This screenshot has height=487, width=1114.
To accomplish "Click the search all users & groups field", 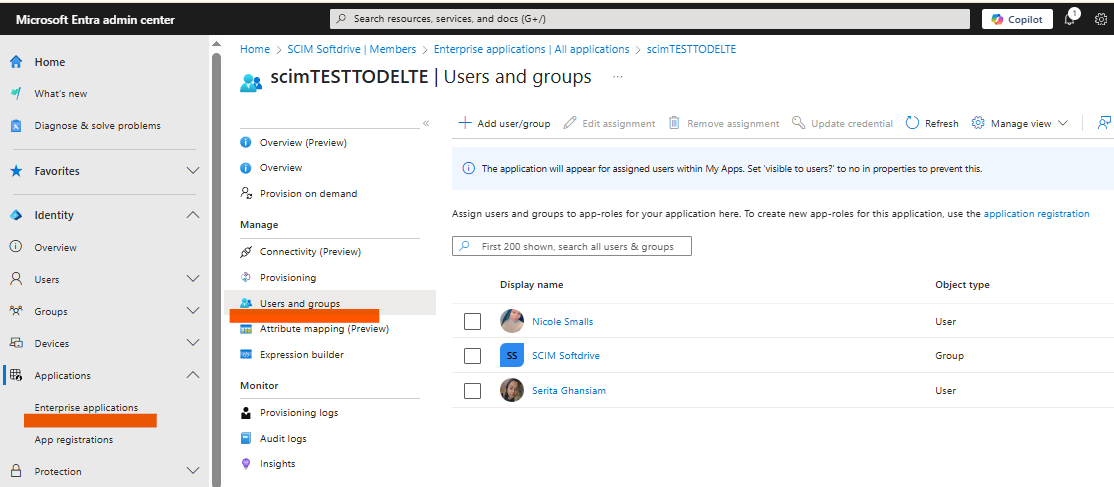I will click(x=572, y=247).
